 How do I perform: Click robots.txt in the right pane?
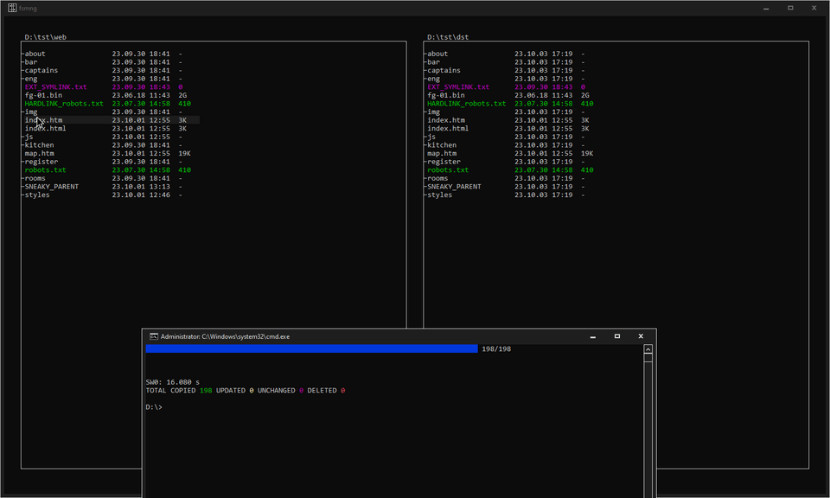coord(448,170)
